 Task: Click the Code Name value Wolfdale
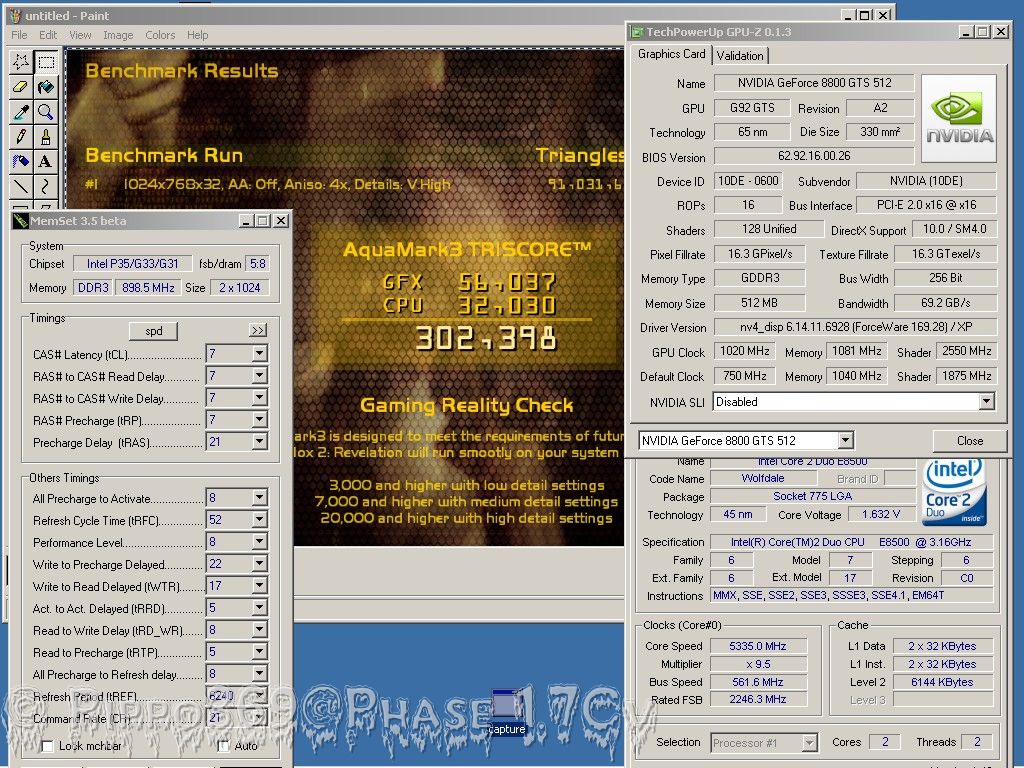pos(762,478)
